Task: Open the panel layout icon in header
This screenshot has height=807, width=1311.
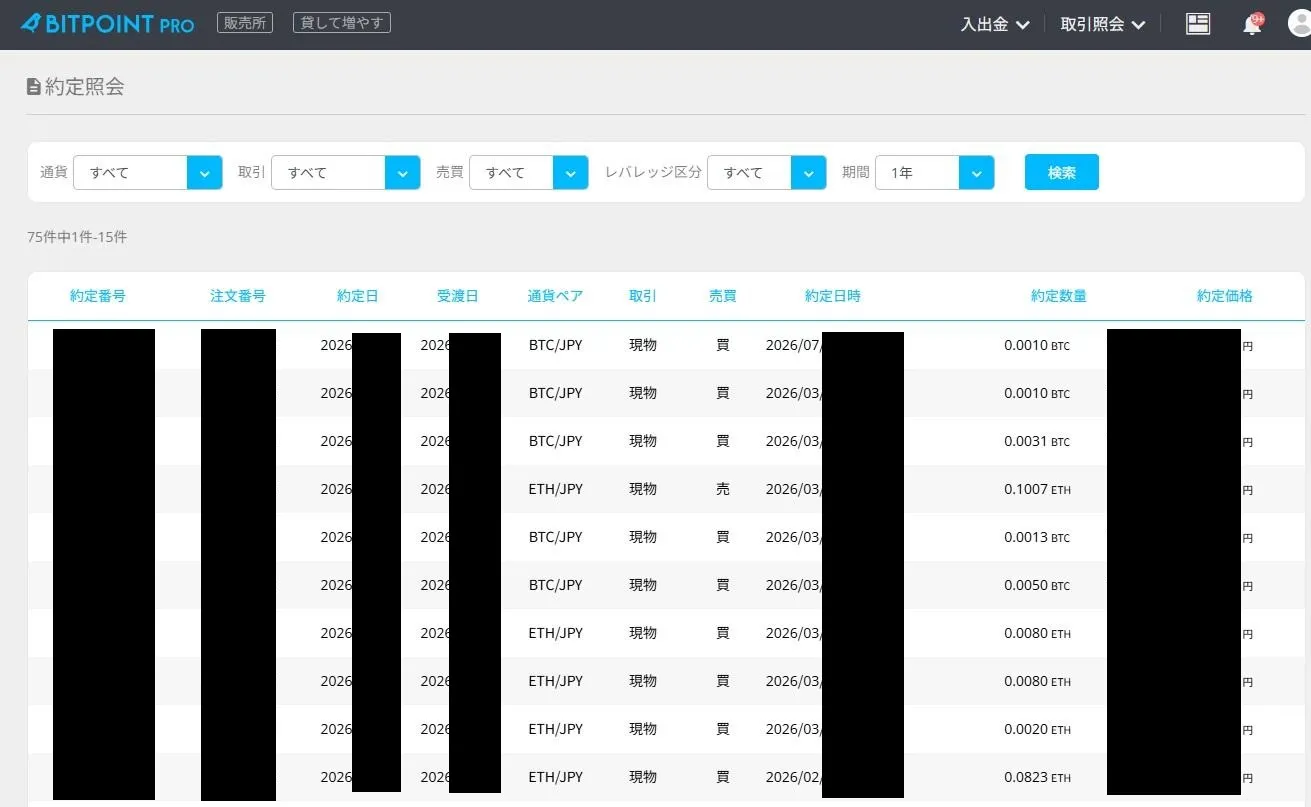Action: point(1198,24)
